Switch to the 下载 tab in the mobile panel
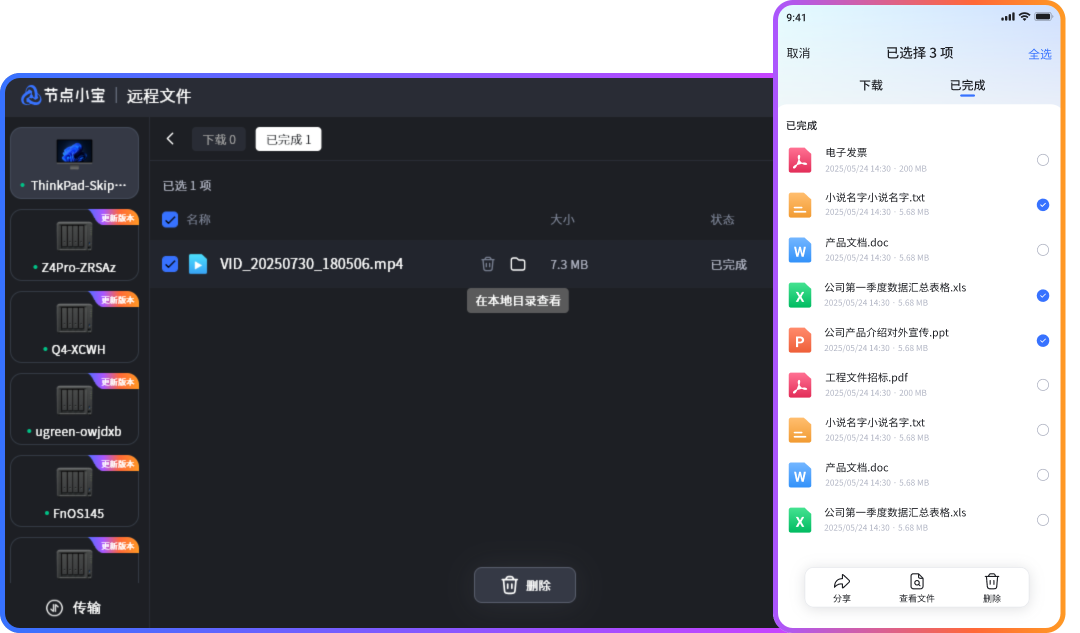1080x633 pixels. tap(870, 86)
